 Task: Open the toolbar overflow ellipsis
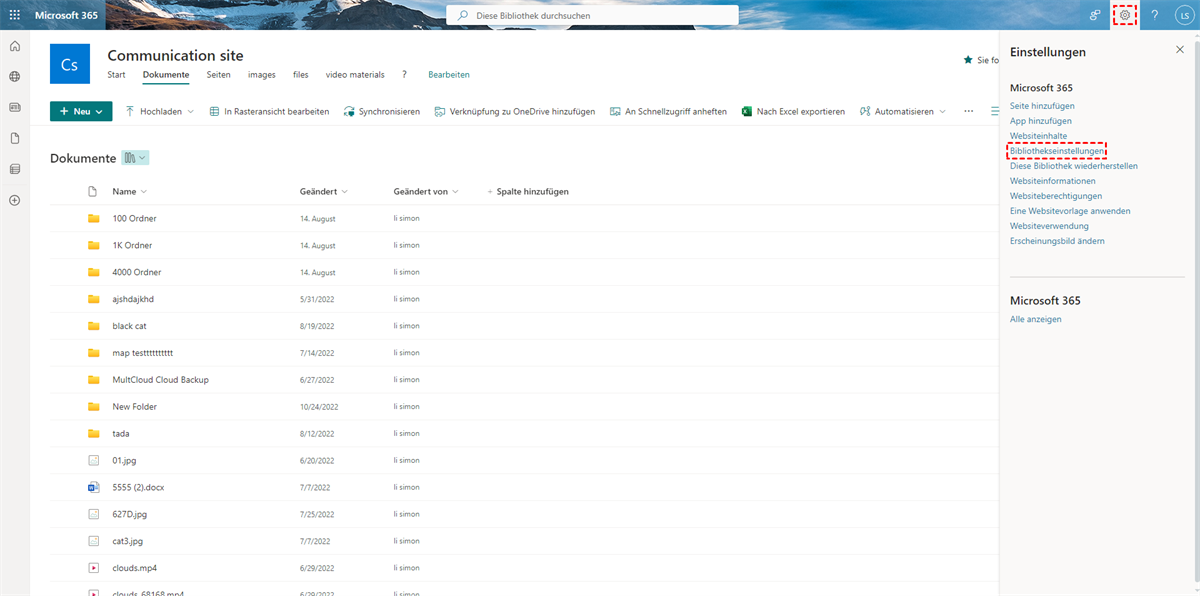[x=968, y=111]
